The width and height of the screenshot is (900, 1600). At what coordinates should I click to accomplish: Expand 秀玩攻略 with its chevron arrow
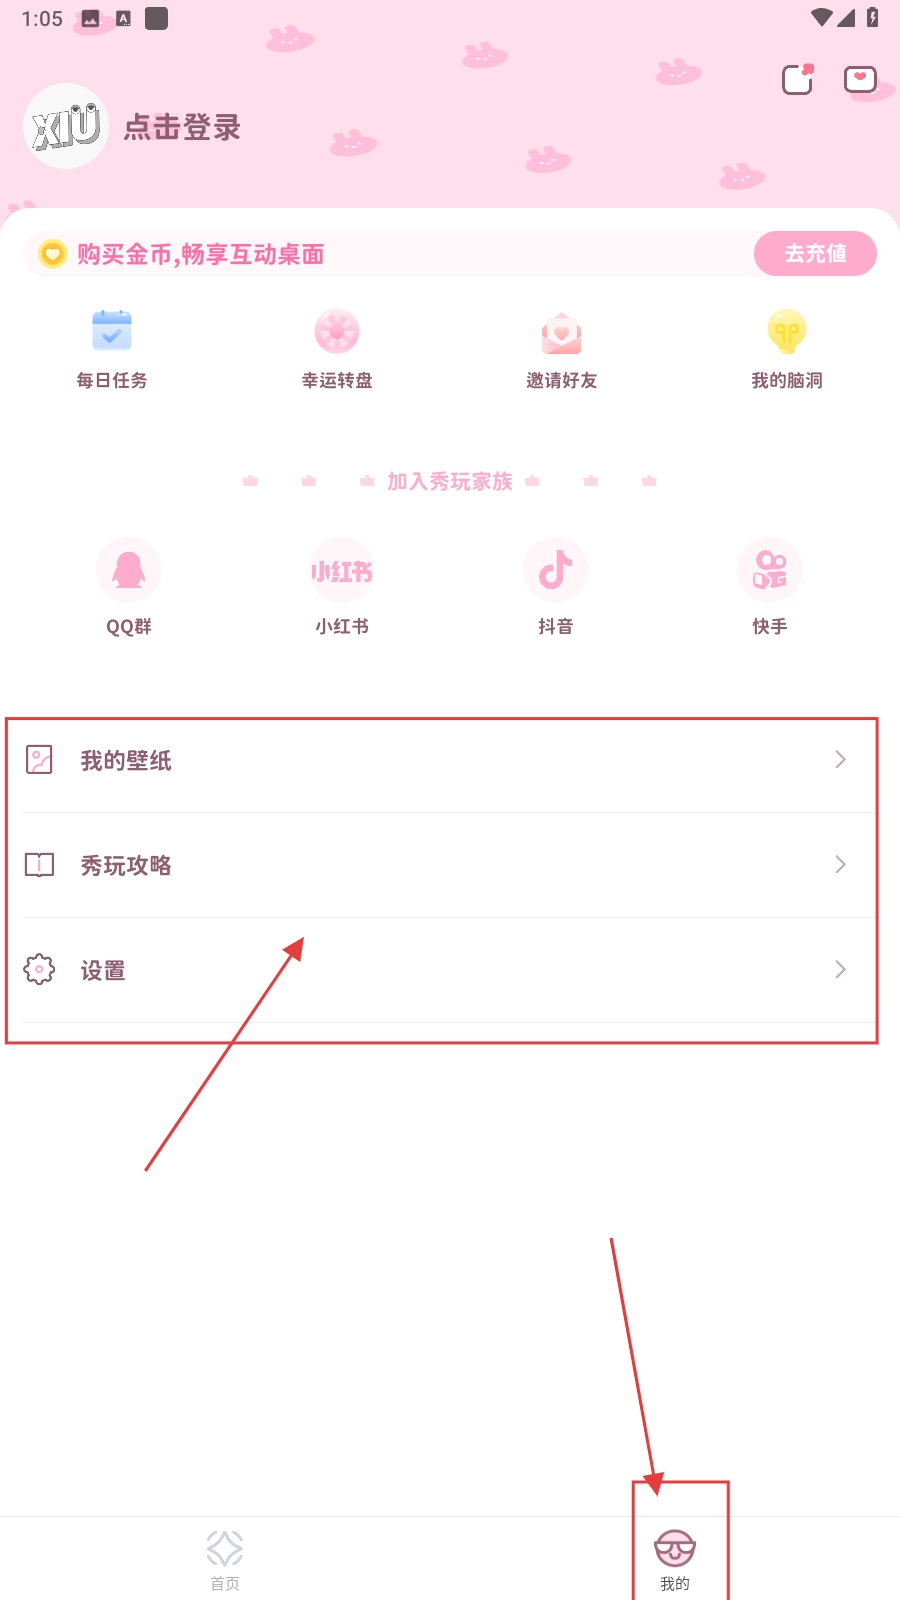(840, 865)
